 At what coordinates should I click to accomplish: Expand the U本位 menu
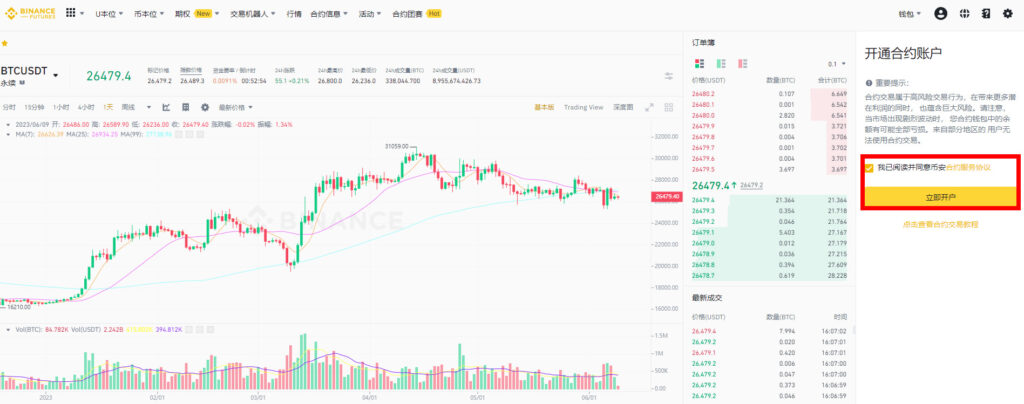pyautogui.click(x=109, y=14)
